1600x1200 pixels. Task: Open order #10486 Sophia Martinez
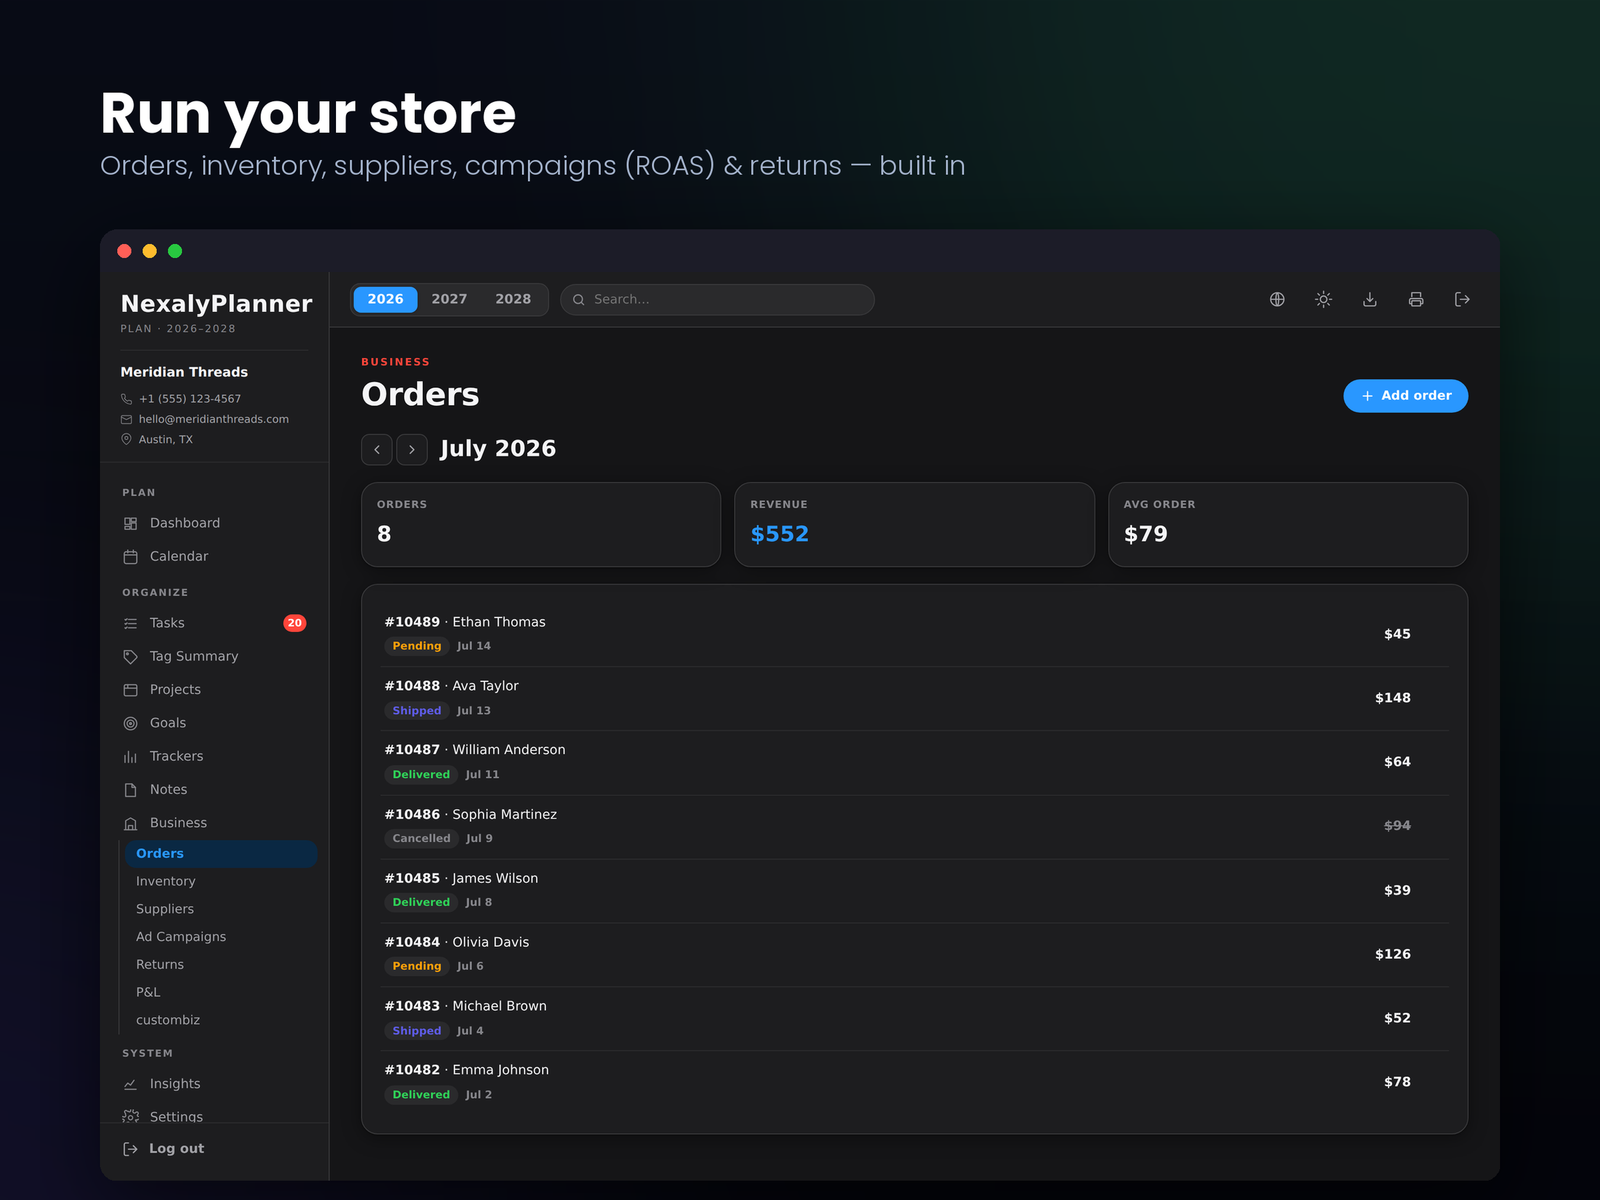coord(915,826)
